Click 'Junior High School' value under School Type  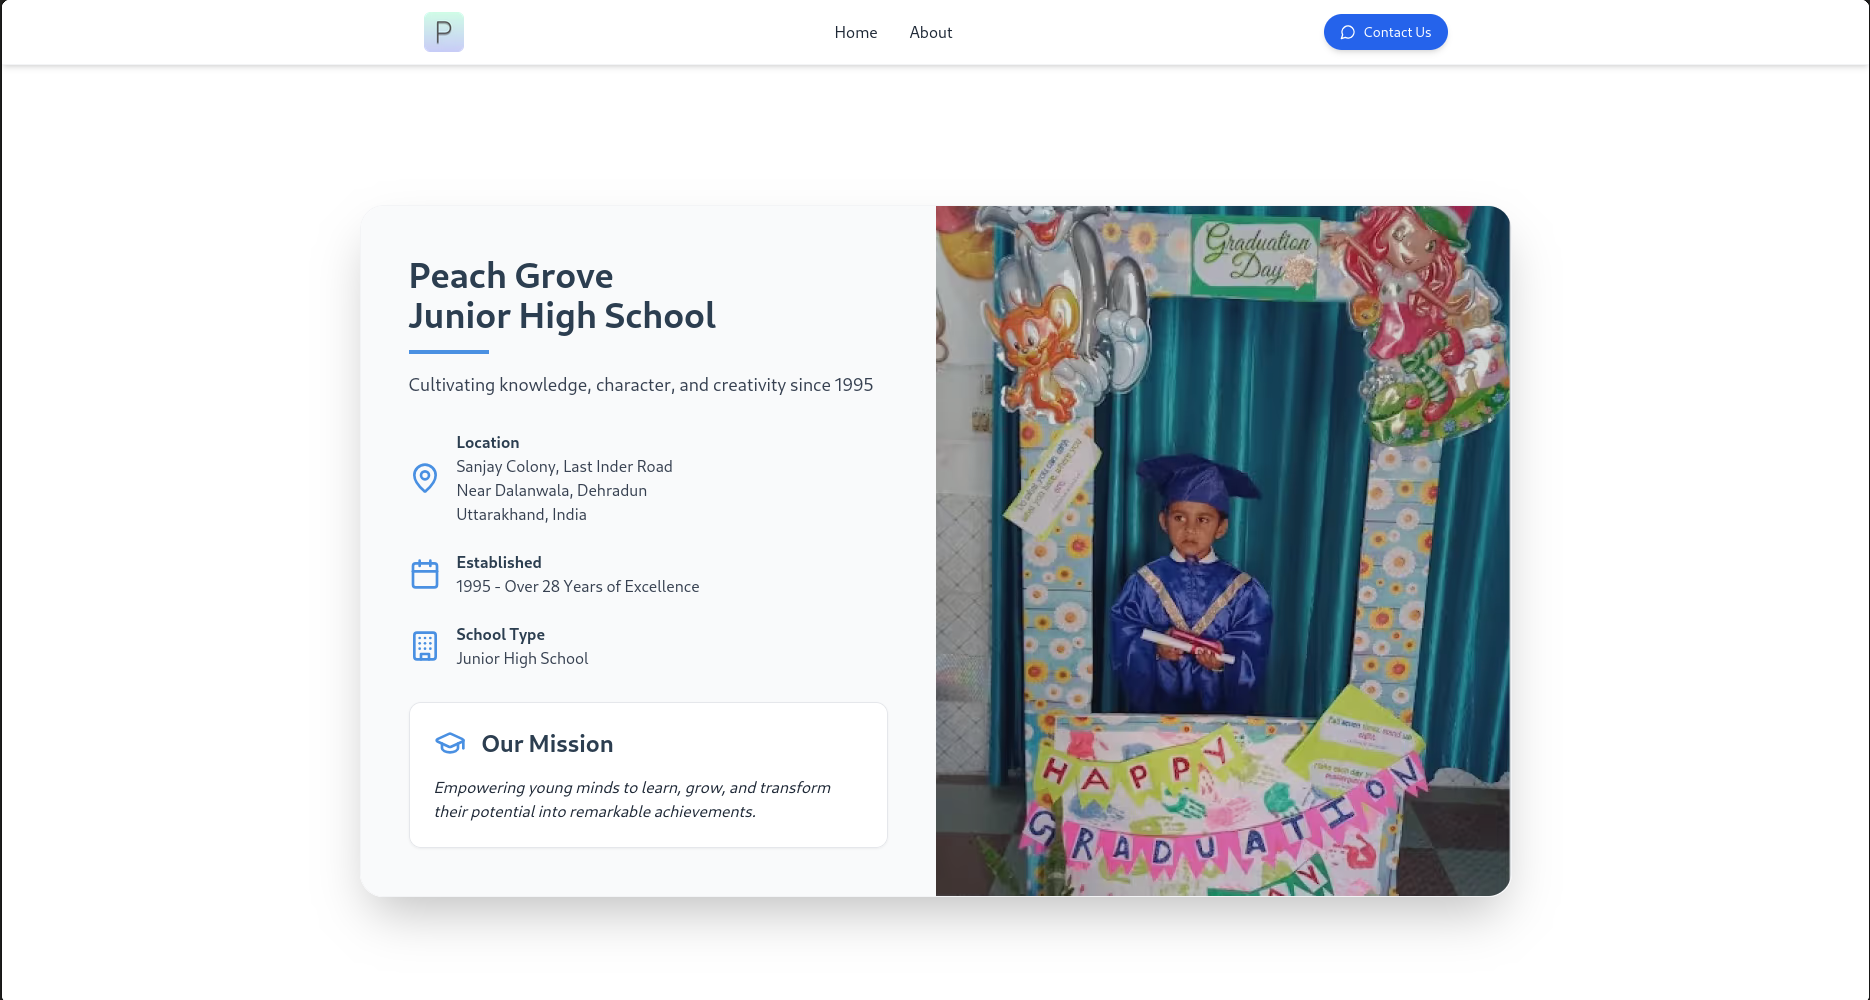click(x=523, y=658)
